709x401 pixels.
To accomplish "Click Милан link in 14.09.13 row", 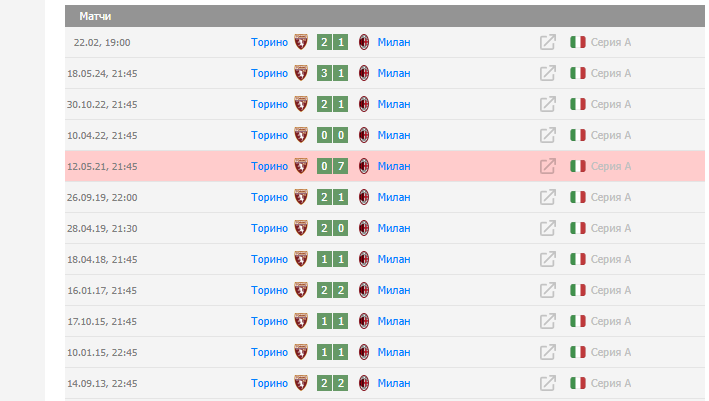I will point(394,383).
